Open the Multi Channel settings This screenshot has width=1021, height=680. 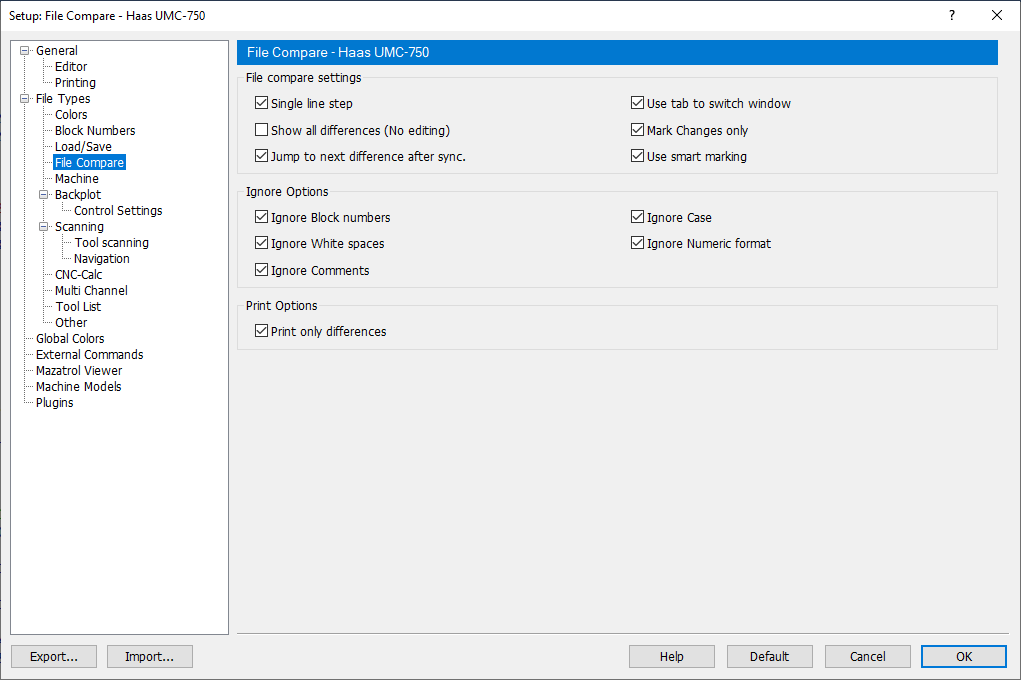pyautogui.click(x=89, y=290)
